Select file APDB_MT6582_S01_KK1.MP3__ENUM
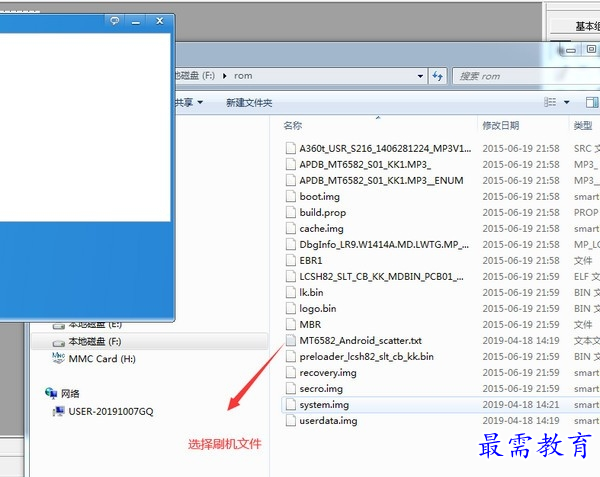The height and width of the screenshot is (477, 600). pyautogui.click(x=381, y=181)
